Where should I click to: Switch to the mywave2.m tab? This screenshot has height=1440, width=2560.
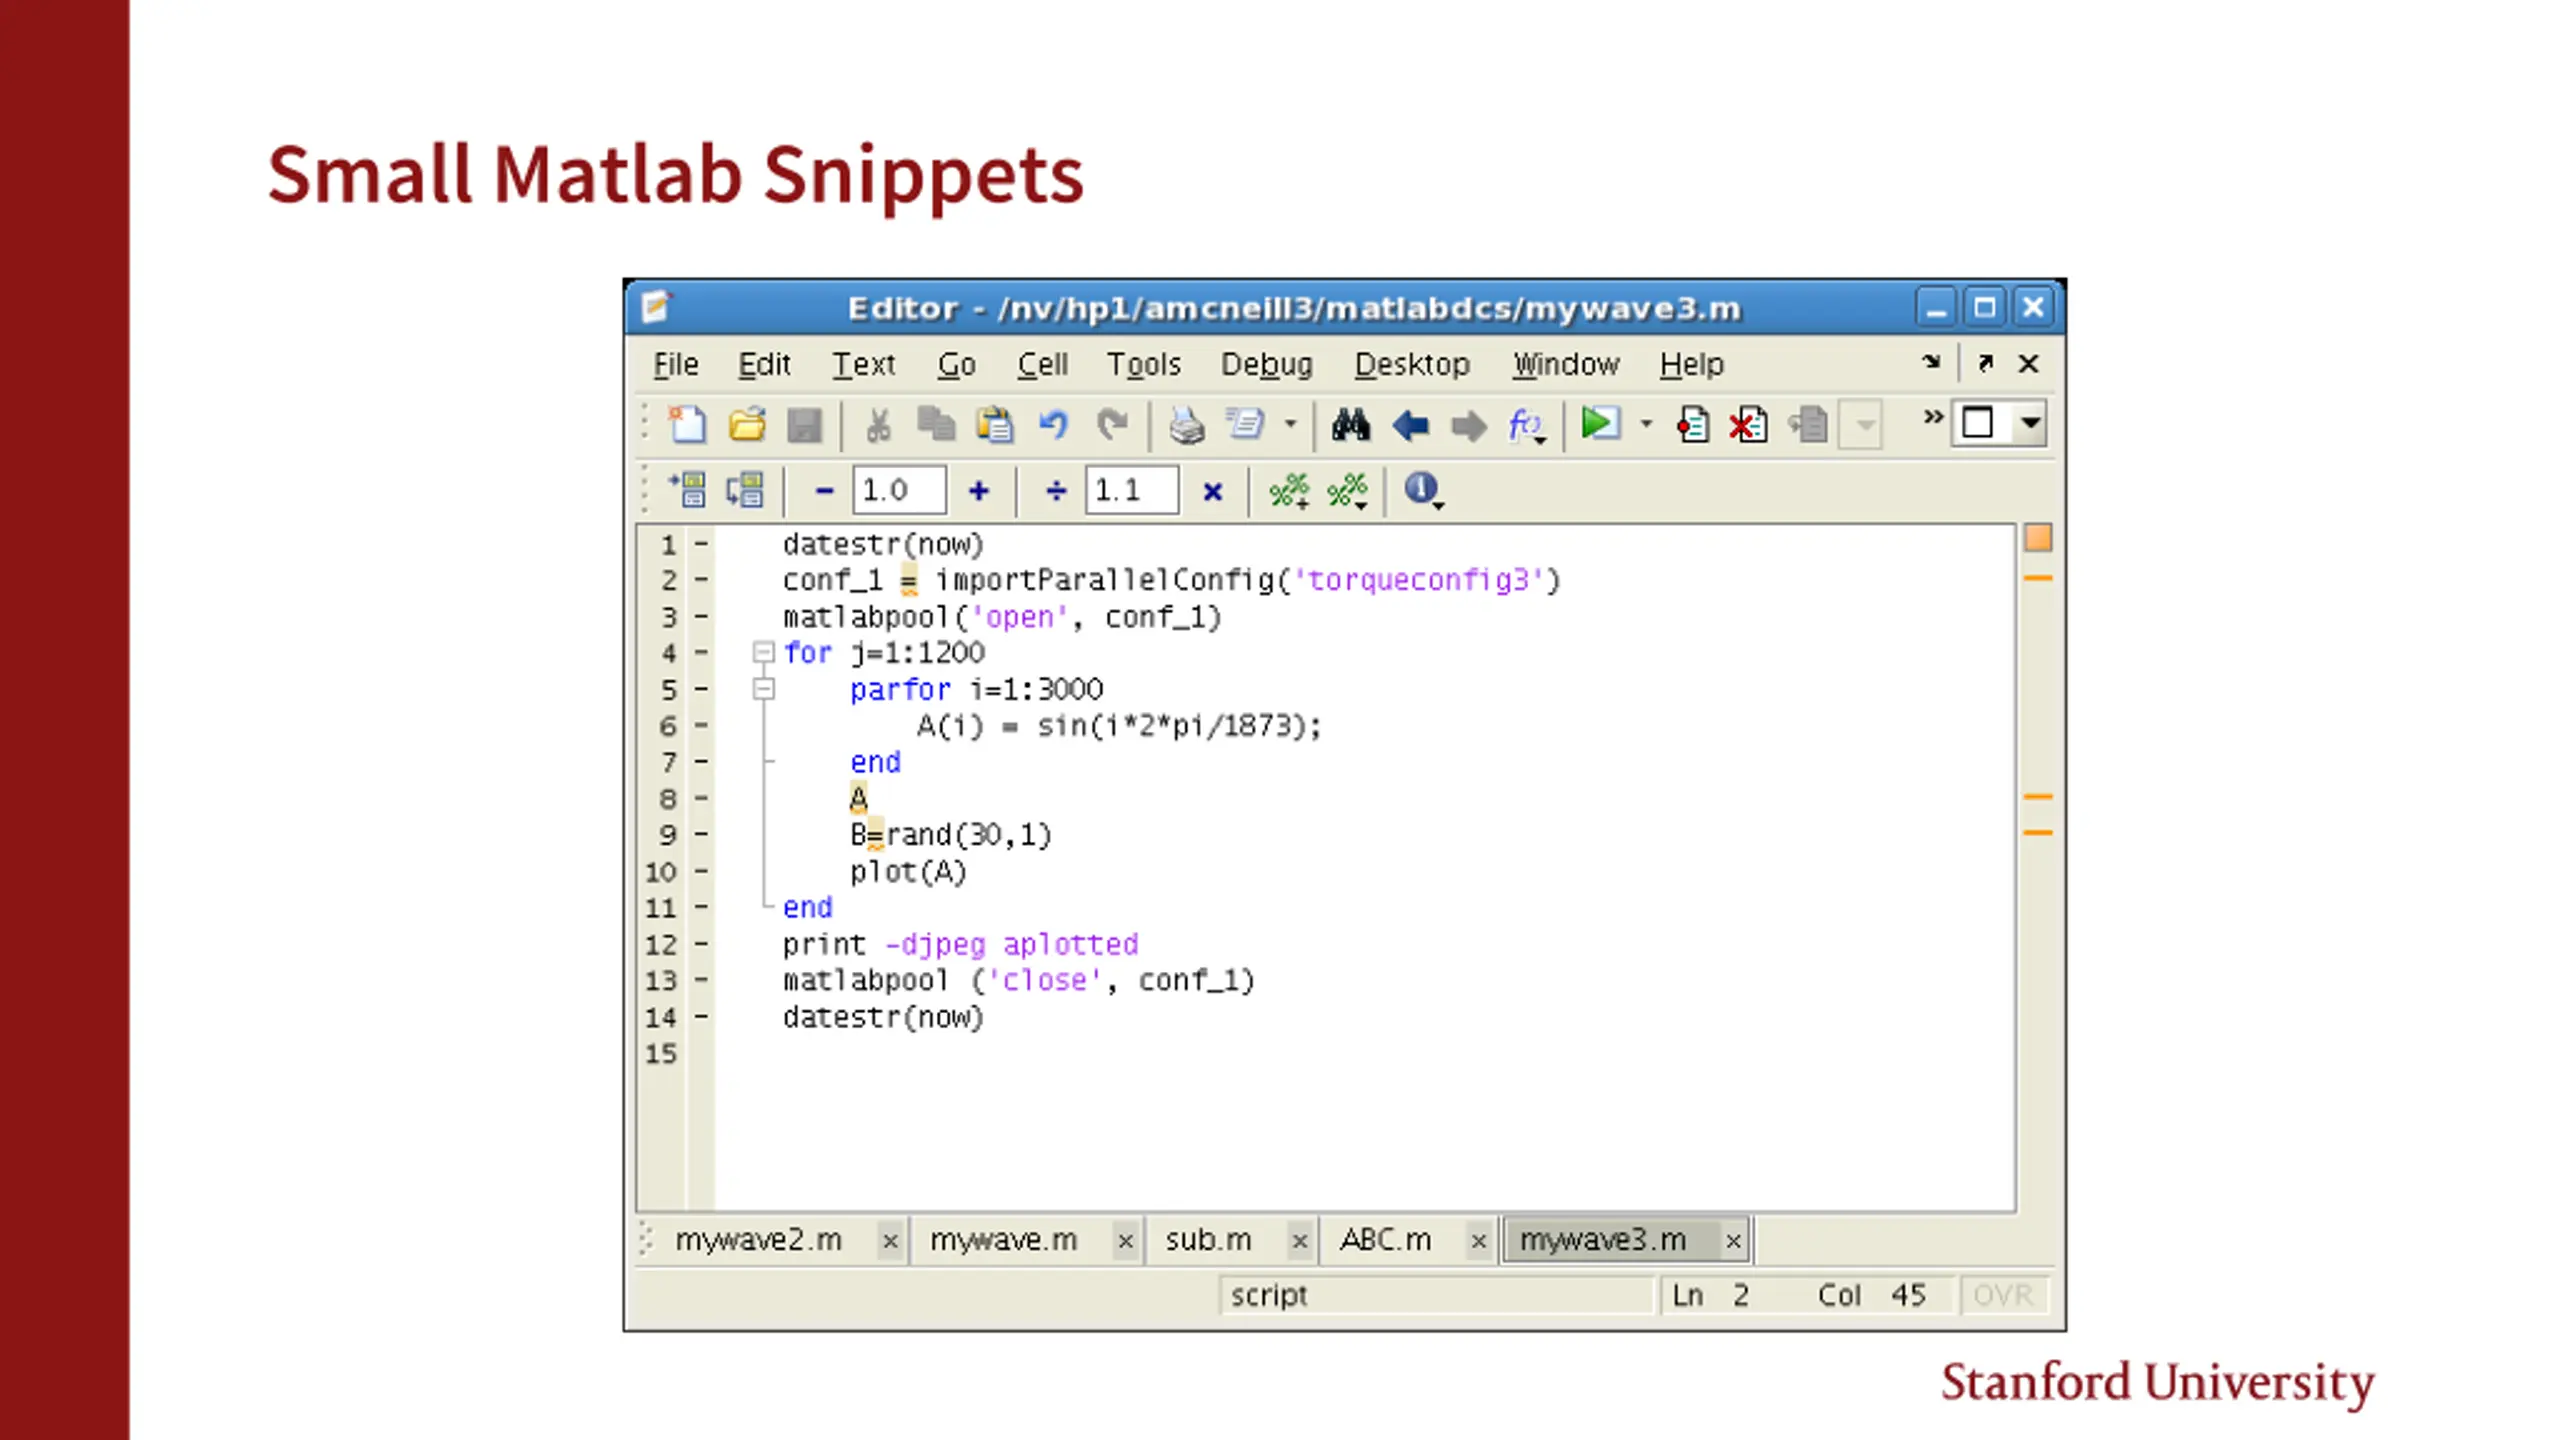[x=758, y=1240]
